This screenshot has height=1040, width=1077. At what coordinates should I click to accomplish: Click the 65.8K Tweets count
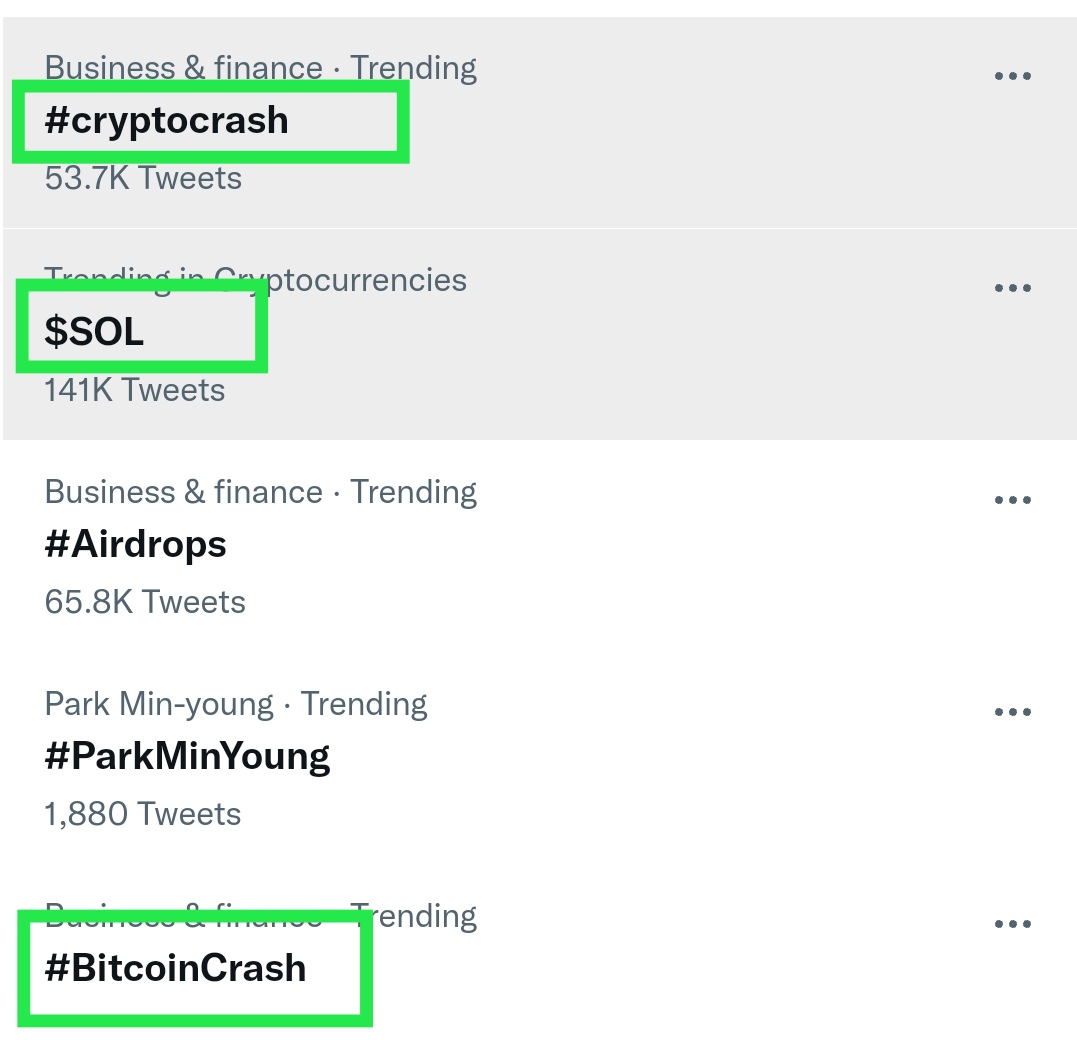[145, 602]
